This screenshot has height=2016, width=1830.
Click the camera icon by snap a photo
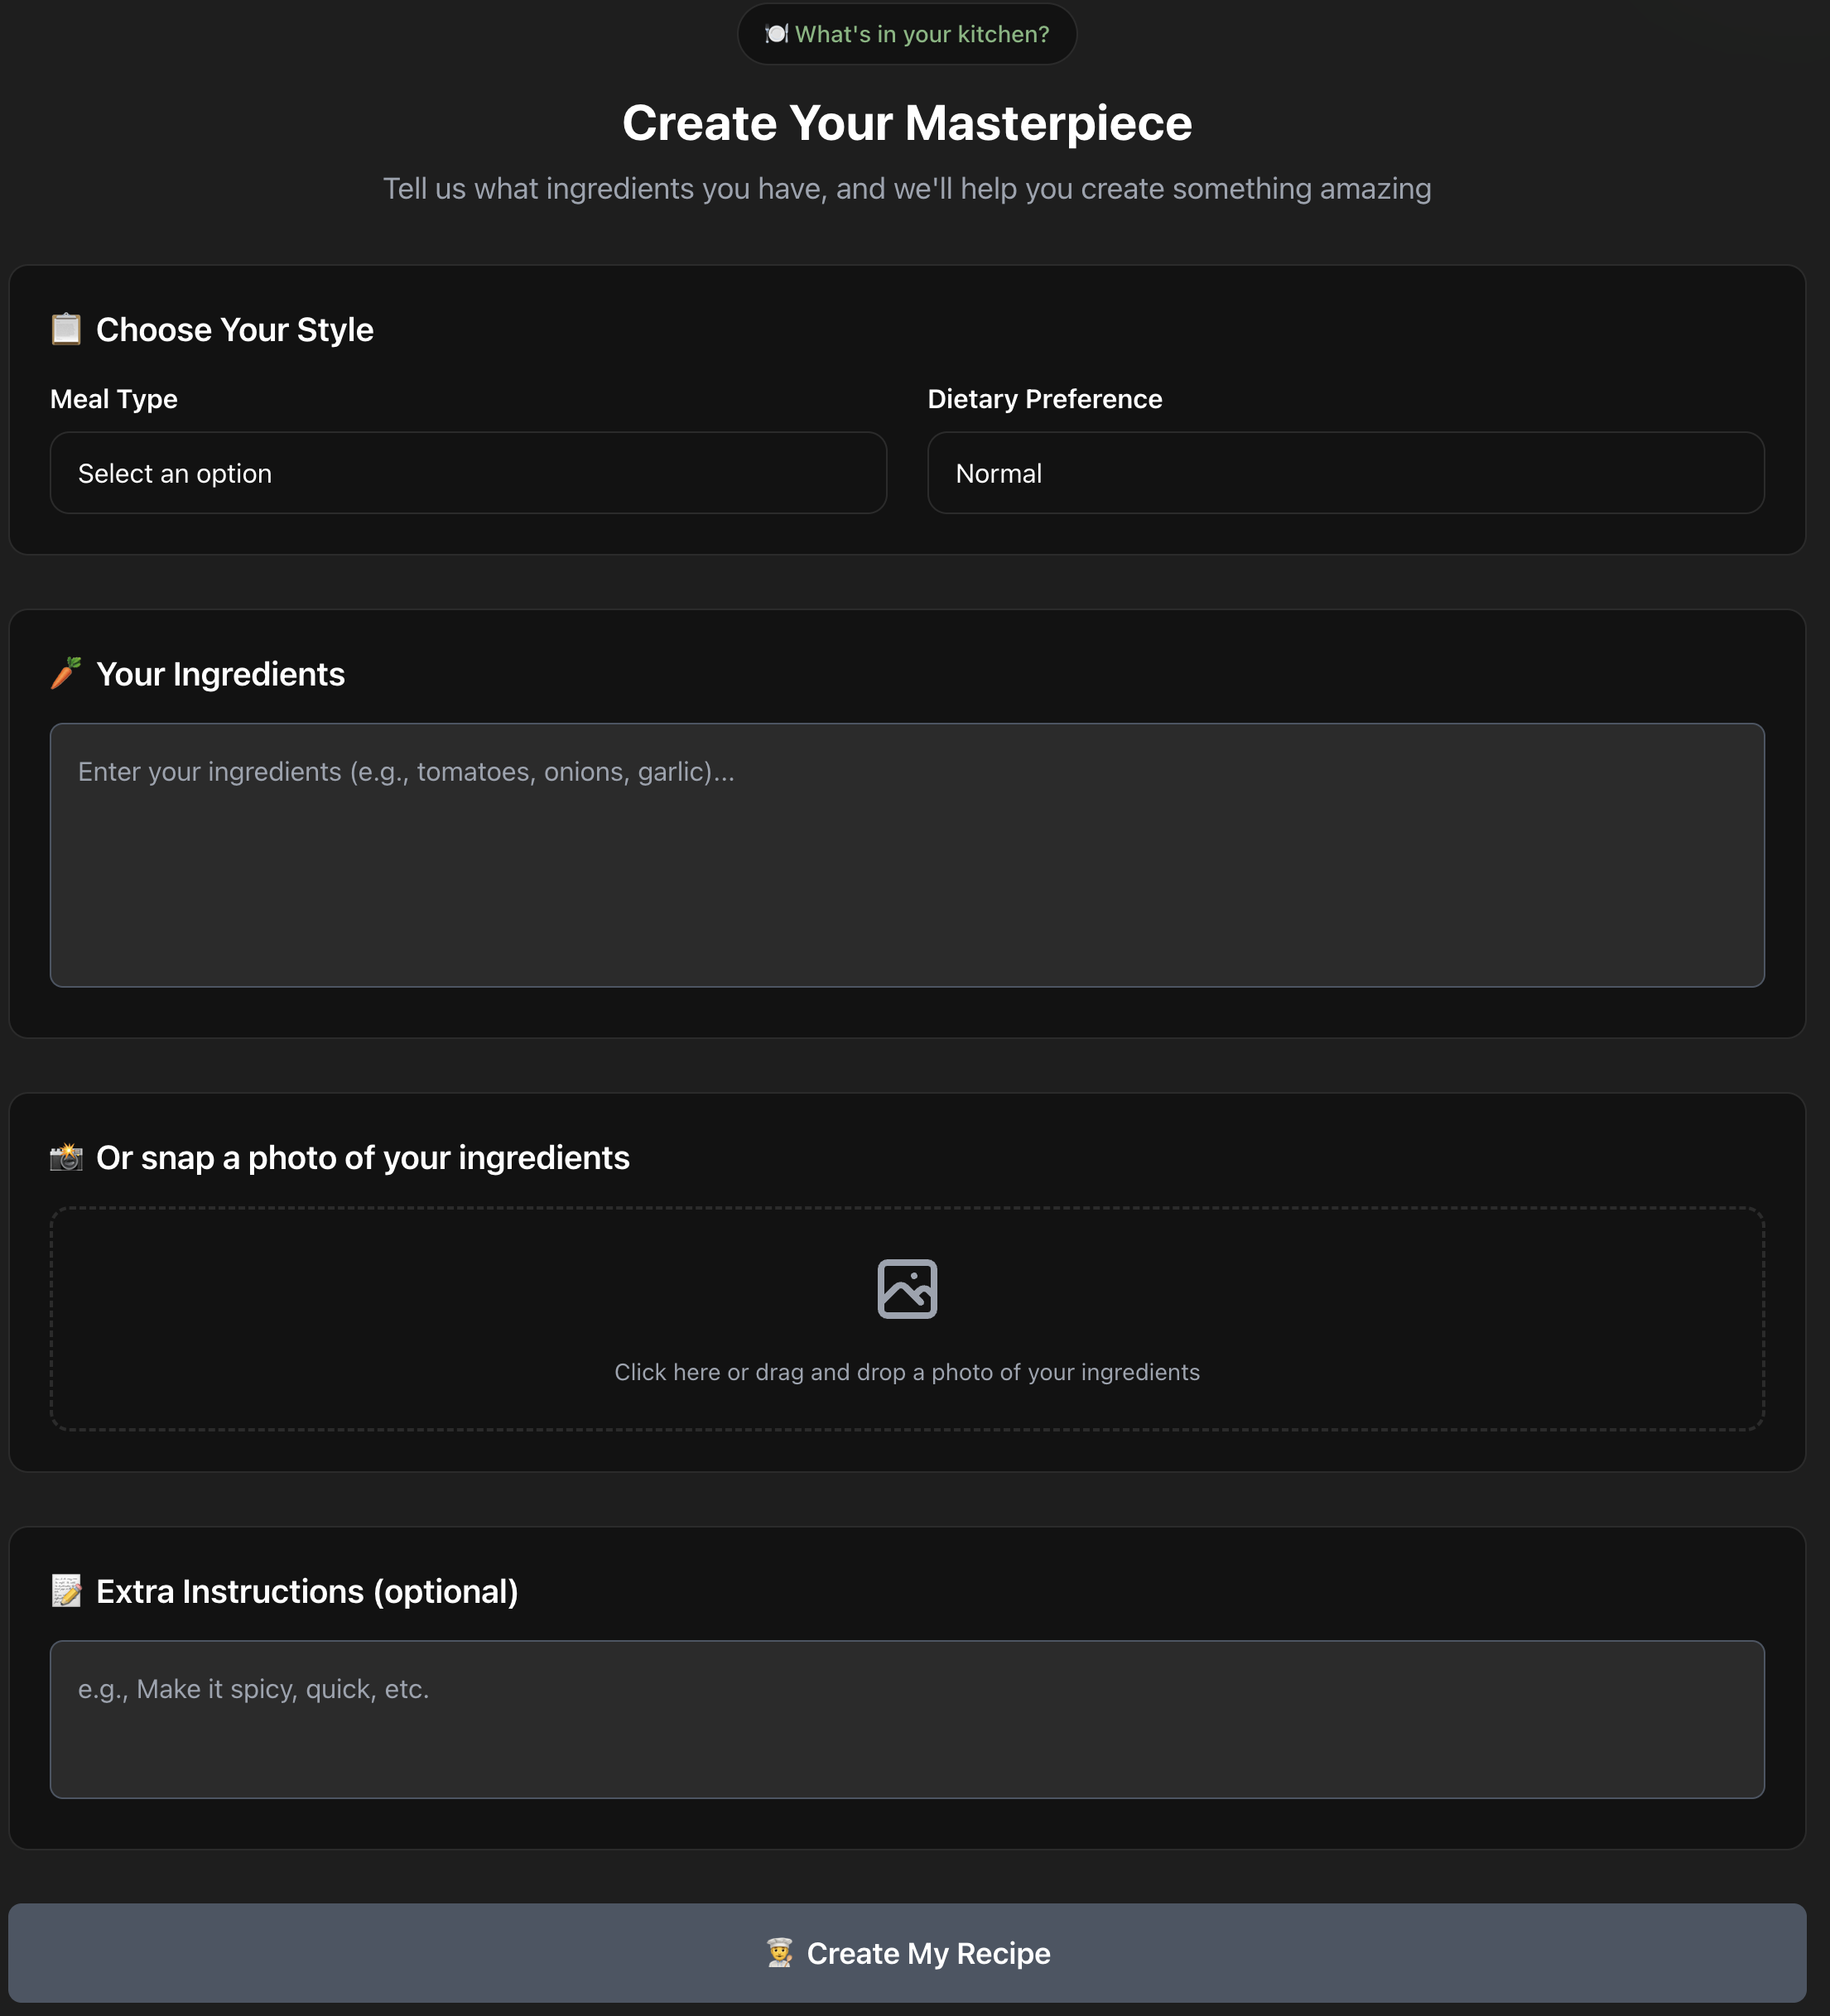(x=66, y=1157)
